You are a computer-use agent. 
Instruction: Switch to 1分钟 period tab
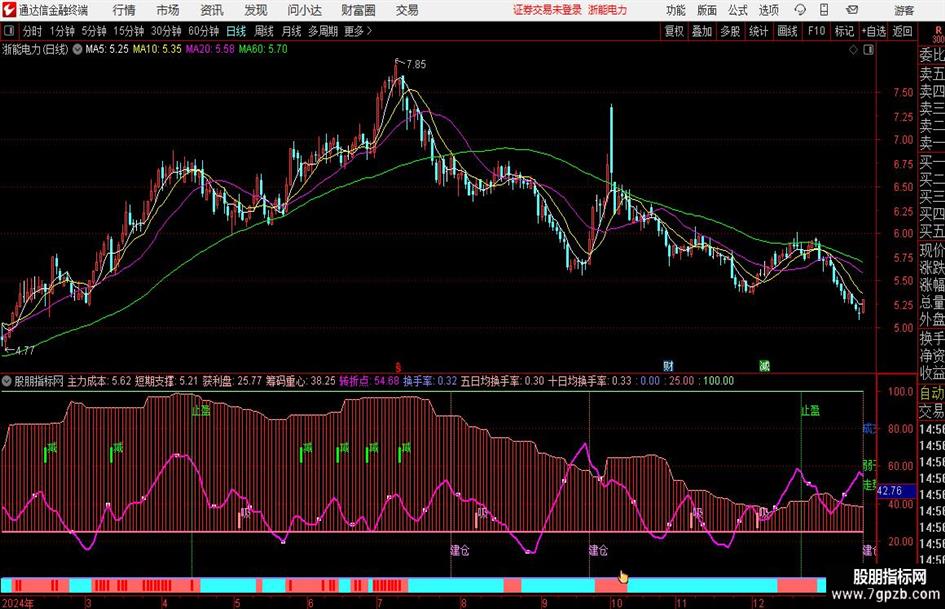tap(61, 31)
